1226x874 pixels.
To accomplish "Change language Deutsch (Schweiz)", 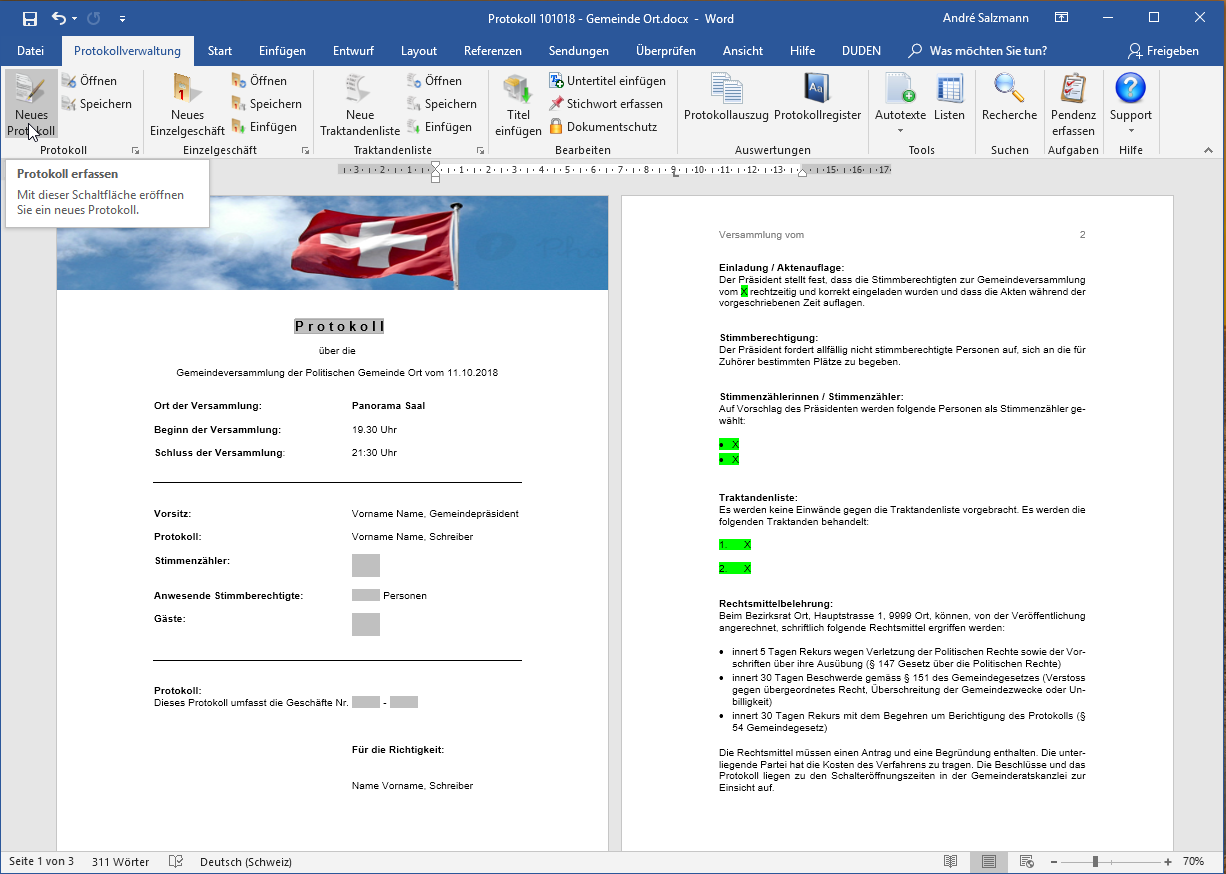I will (x=245, y=862).
